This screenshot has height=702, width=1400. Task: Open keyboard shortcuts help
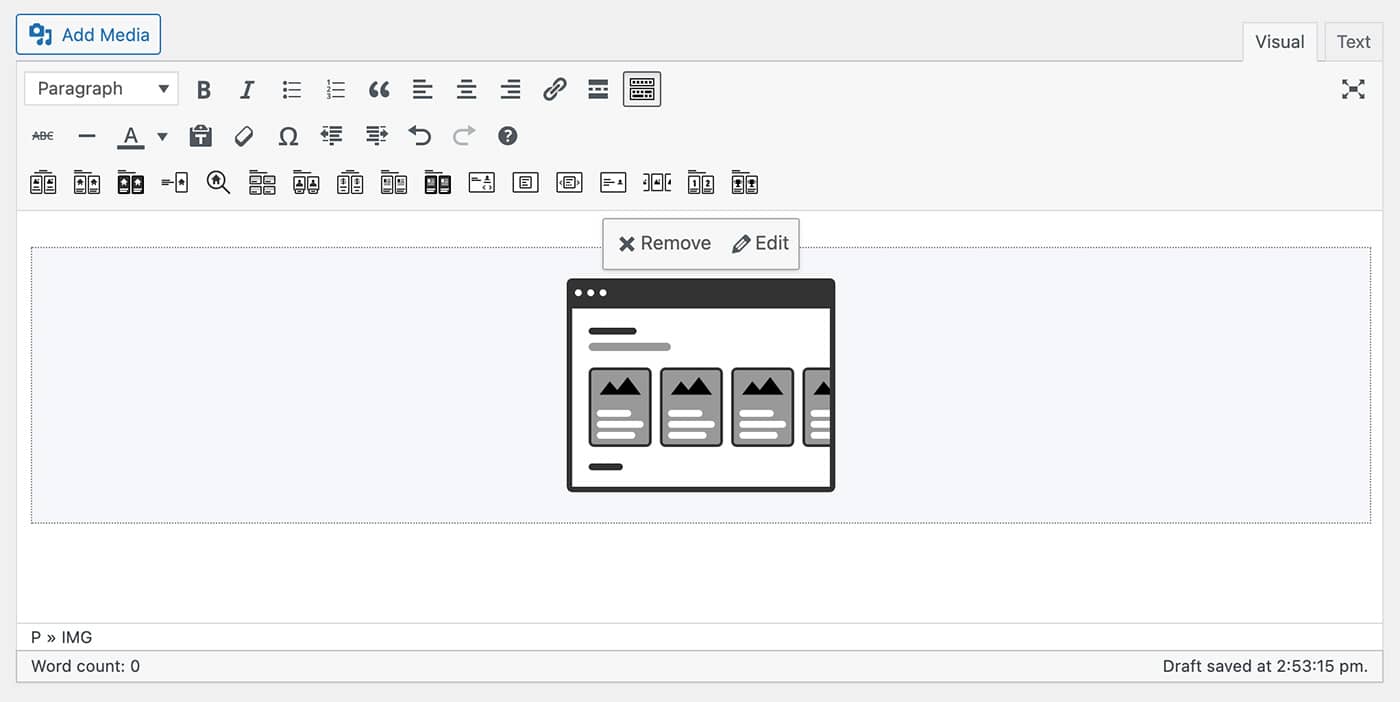(508, 136)
